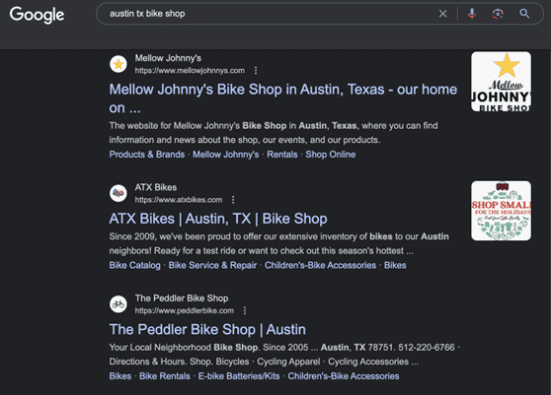Open the Bike Rentals sitelink
The height and width of the screenshot is (395, 551).
pyautogui.click(x=165, y=376)
